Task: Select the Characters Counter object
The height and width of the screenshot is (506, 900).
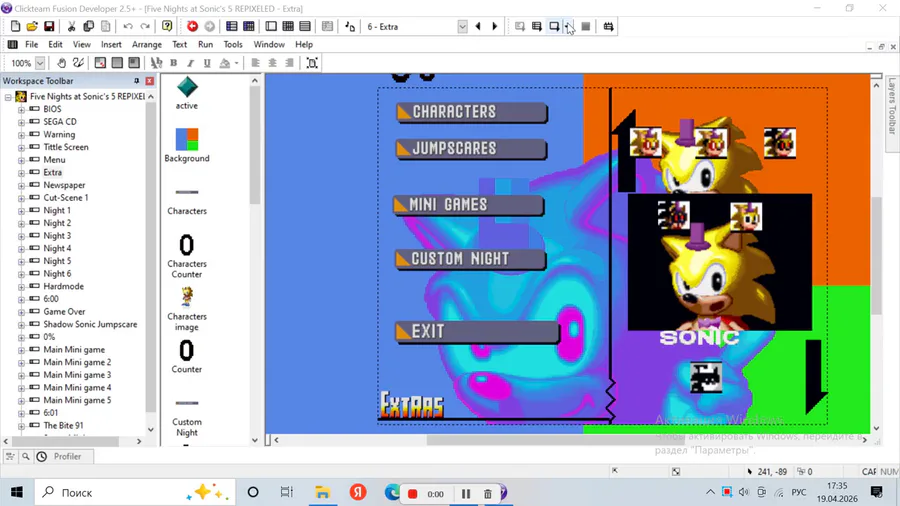Action: coord(187,256)
